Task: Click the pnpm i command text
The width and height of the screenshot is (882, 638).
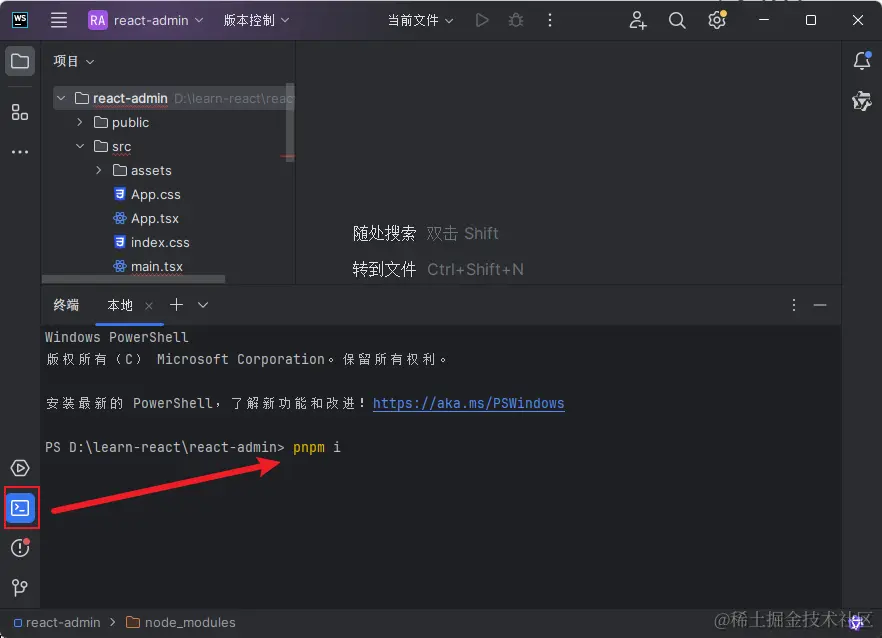Action: (317, 447)
